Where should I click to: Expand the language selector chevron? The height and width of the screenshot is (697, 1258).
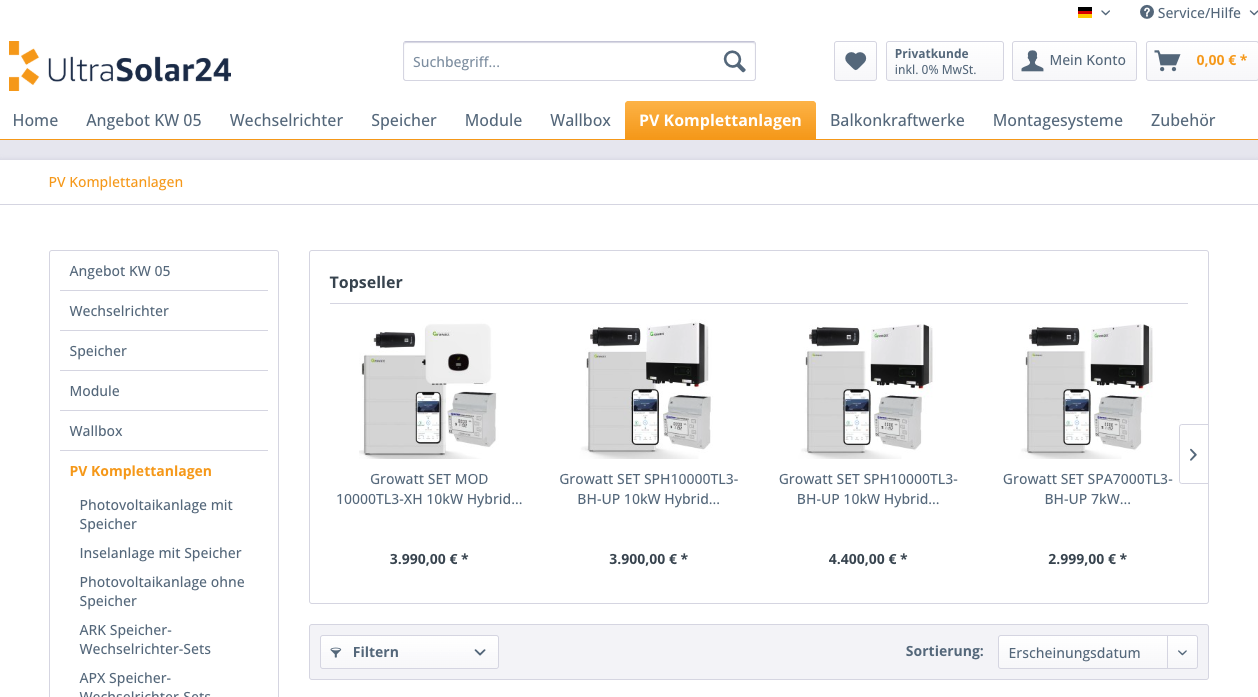point(1105,14)
